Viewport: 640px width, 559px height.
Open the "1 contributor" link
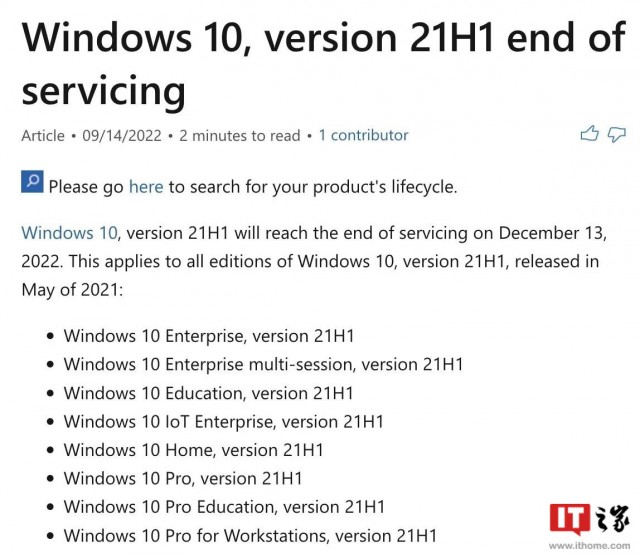[x=363, y=135]
